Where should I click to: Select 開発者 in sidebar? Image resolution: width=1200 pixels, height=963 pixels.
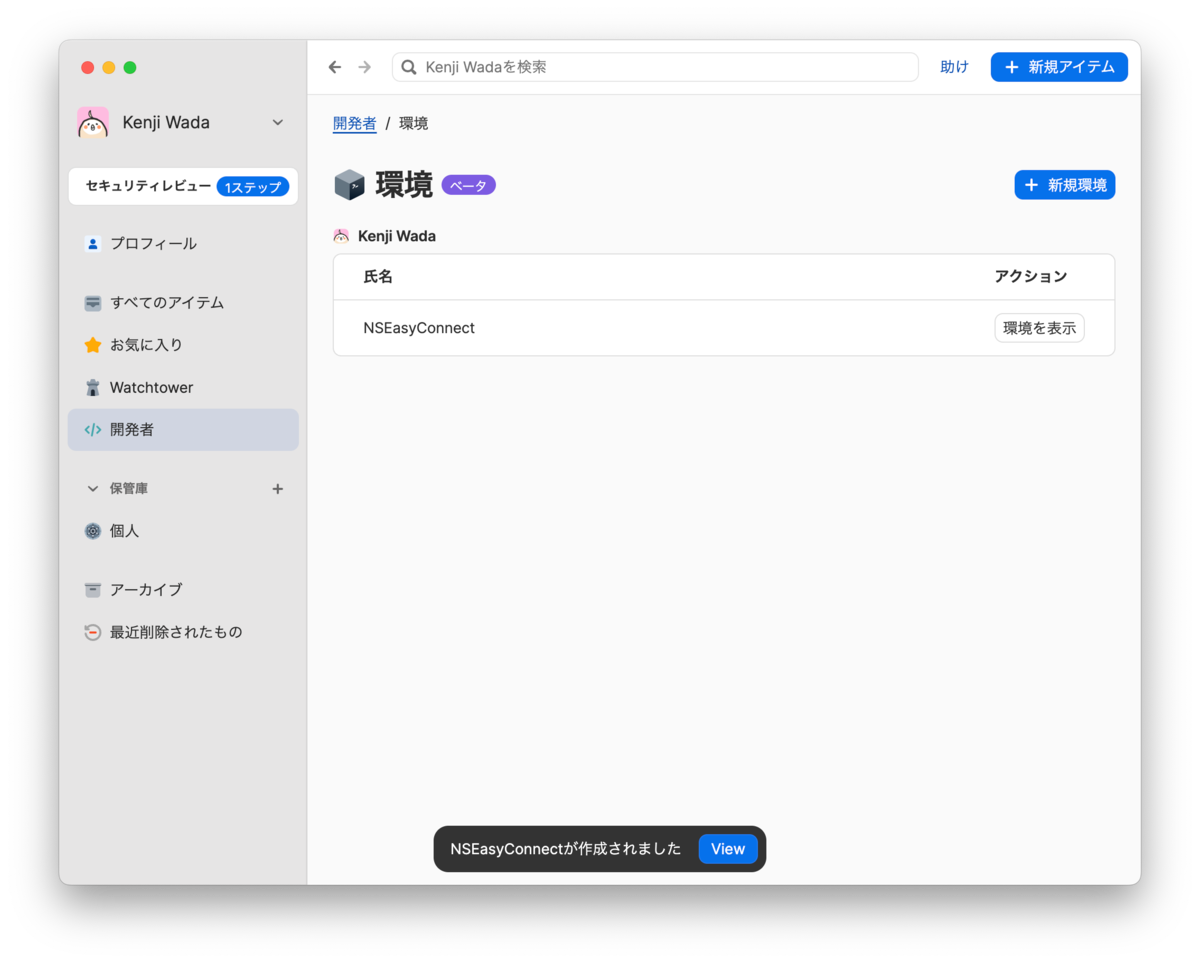pyautogui.click(x=183, y=430)
